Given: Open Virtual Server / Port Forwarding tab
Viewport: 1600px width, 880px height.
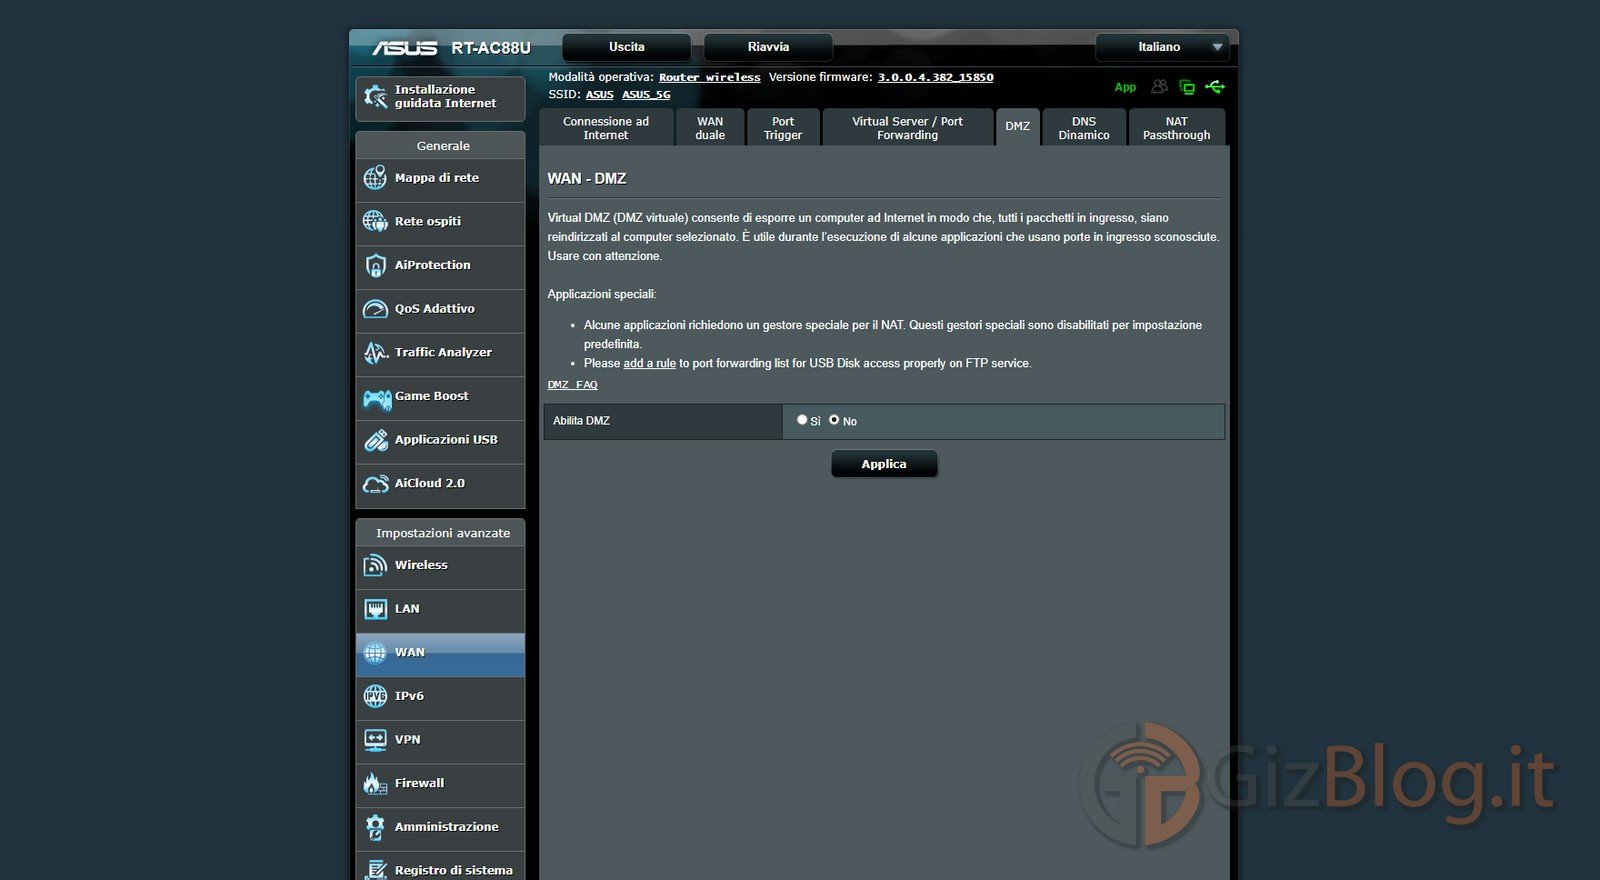Looking at the screenshot, I should [x=907, y=128].
